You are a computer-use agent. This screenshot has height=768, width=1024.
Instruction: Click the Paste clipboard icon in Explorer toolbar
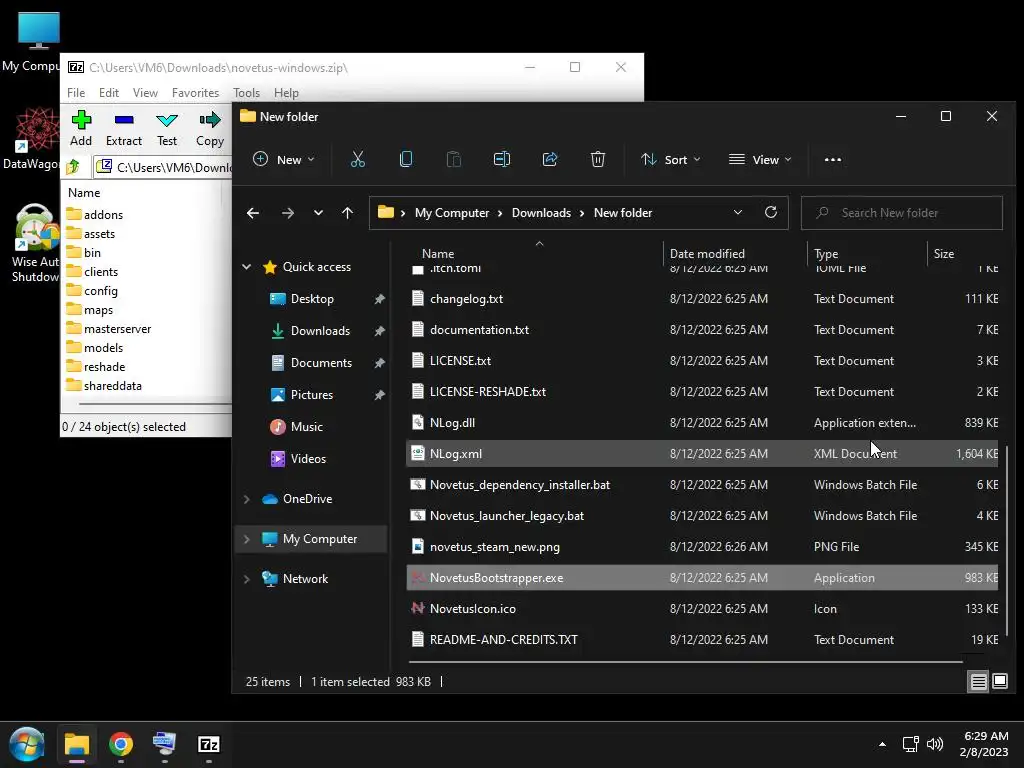(453, 159)
